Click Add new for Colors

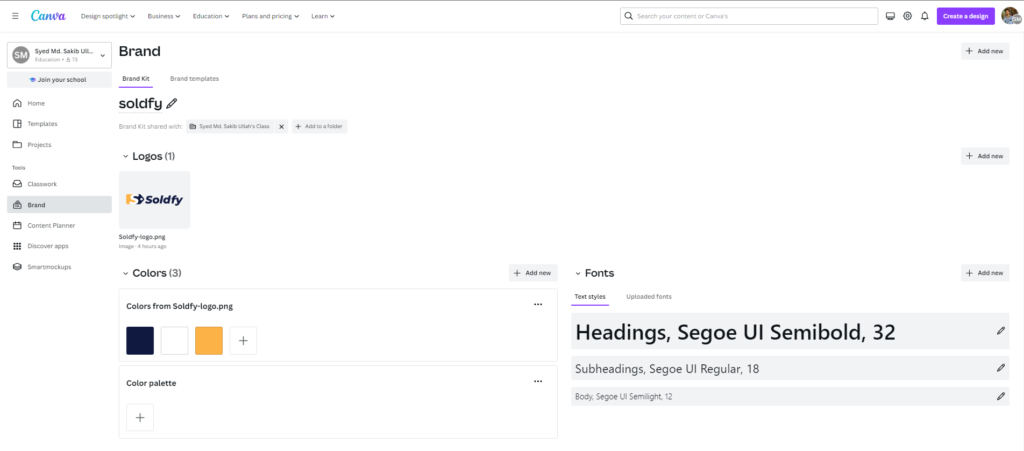click(533, 273)
